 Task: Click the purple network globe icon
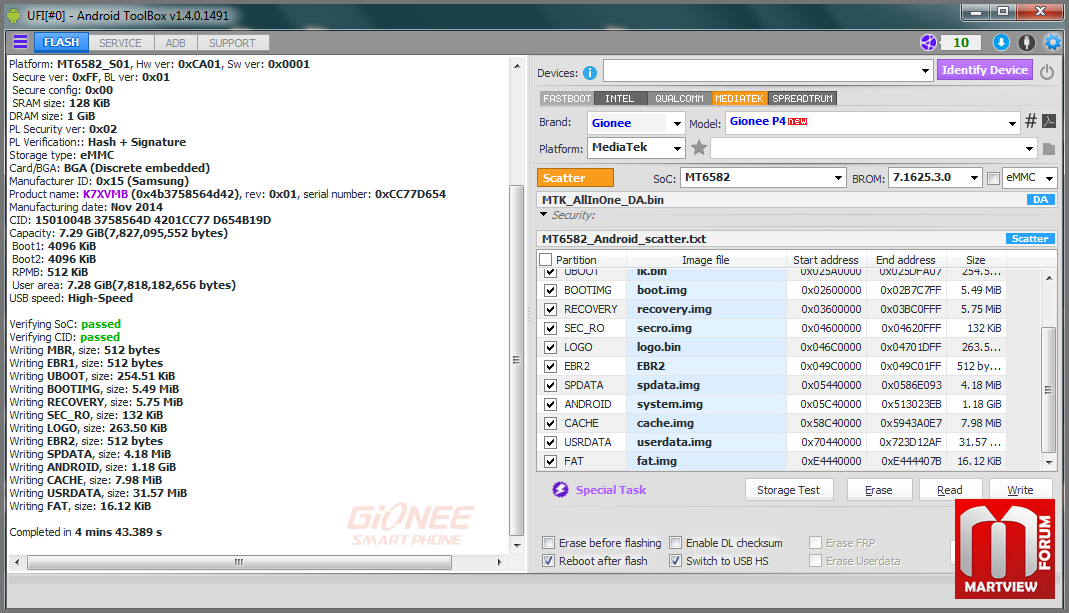(928, 42)
